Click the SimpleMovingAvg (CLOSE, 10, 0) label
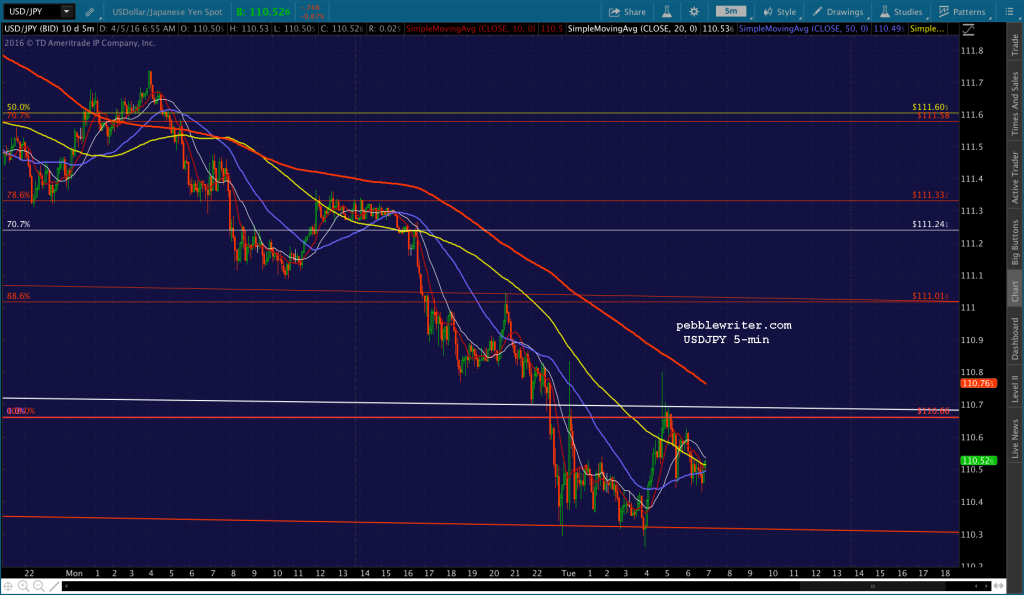 coord(470,29)
